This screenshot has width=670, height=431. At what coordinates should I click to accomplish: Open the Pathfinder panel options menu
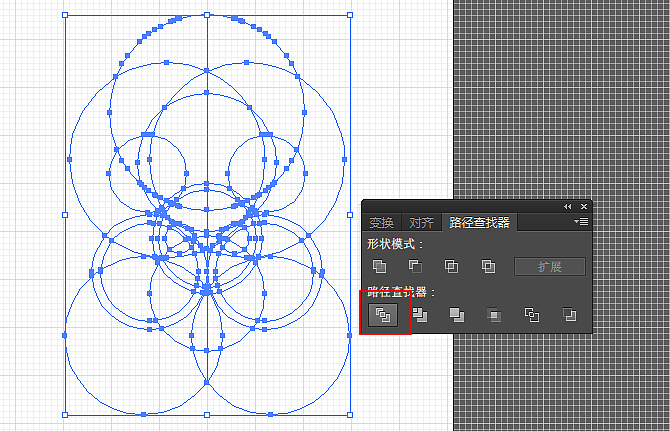[581, 222]
